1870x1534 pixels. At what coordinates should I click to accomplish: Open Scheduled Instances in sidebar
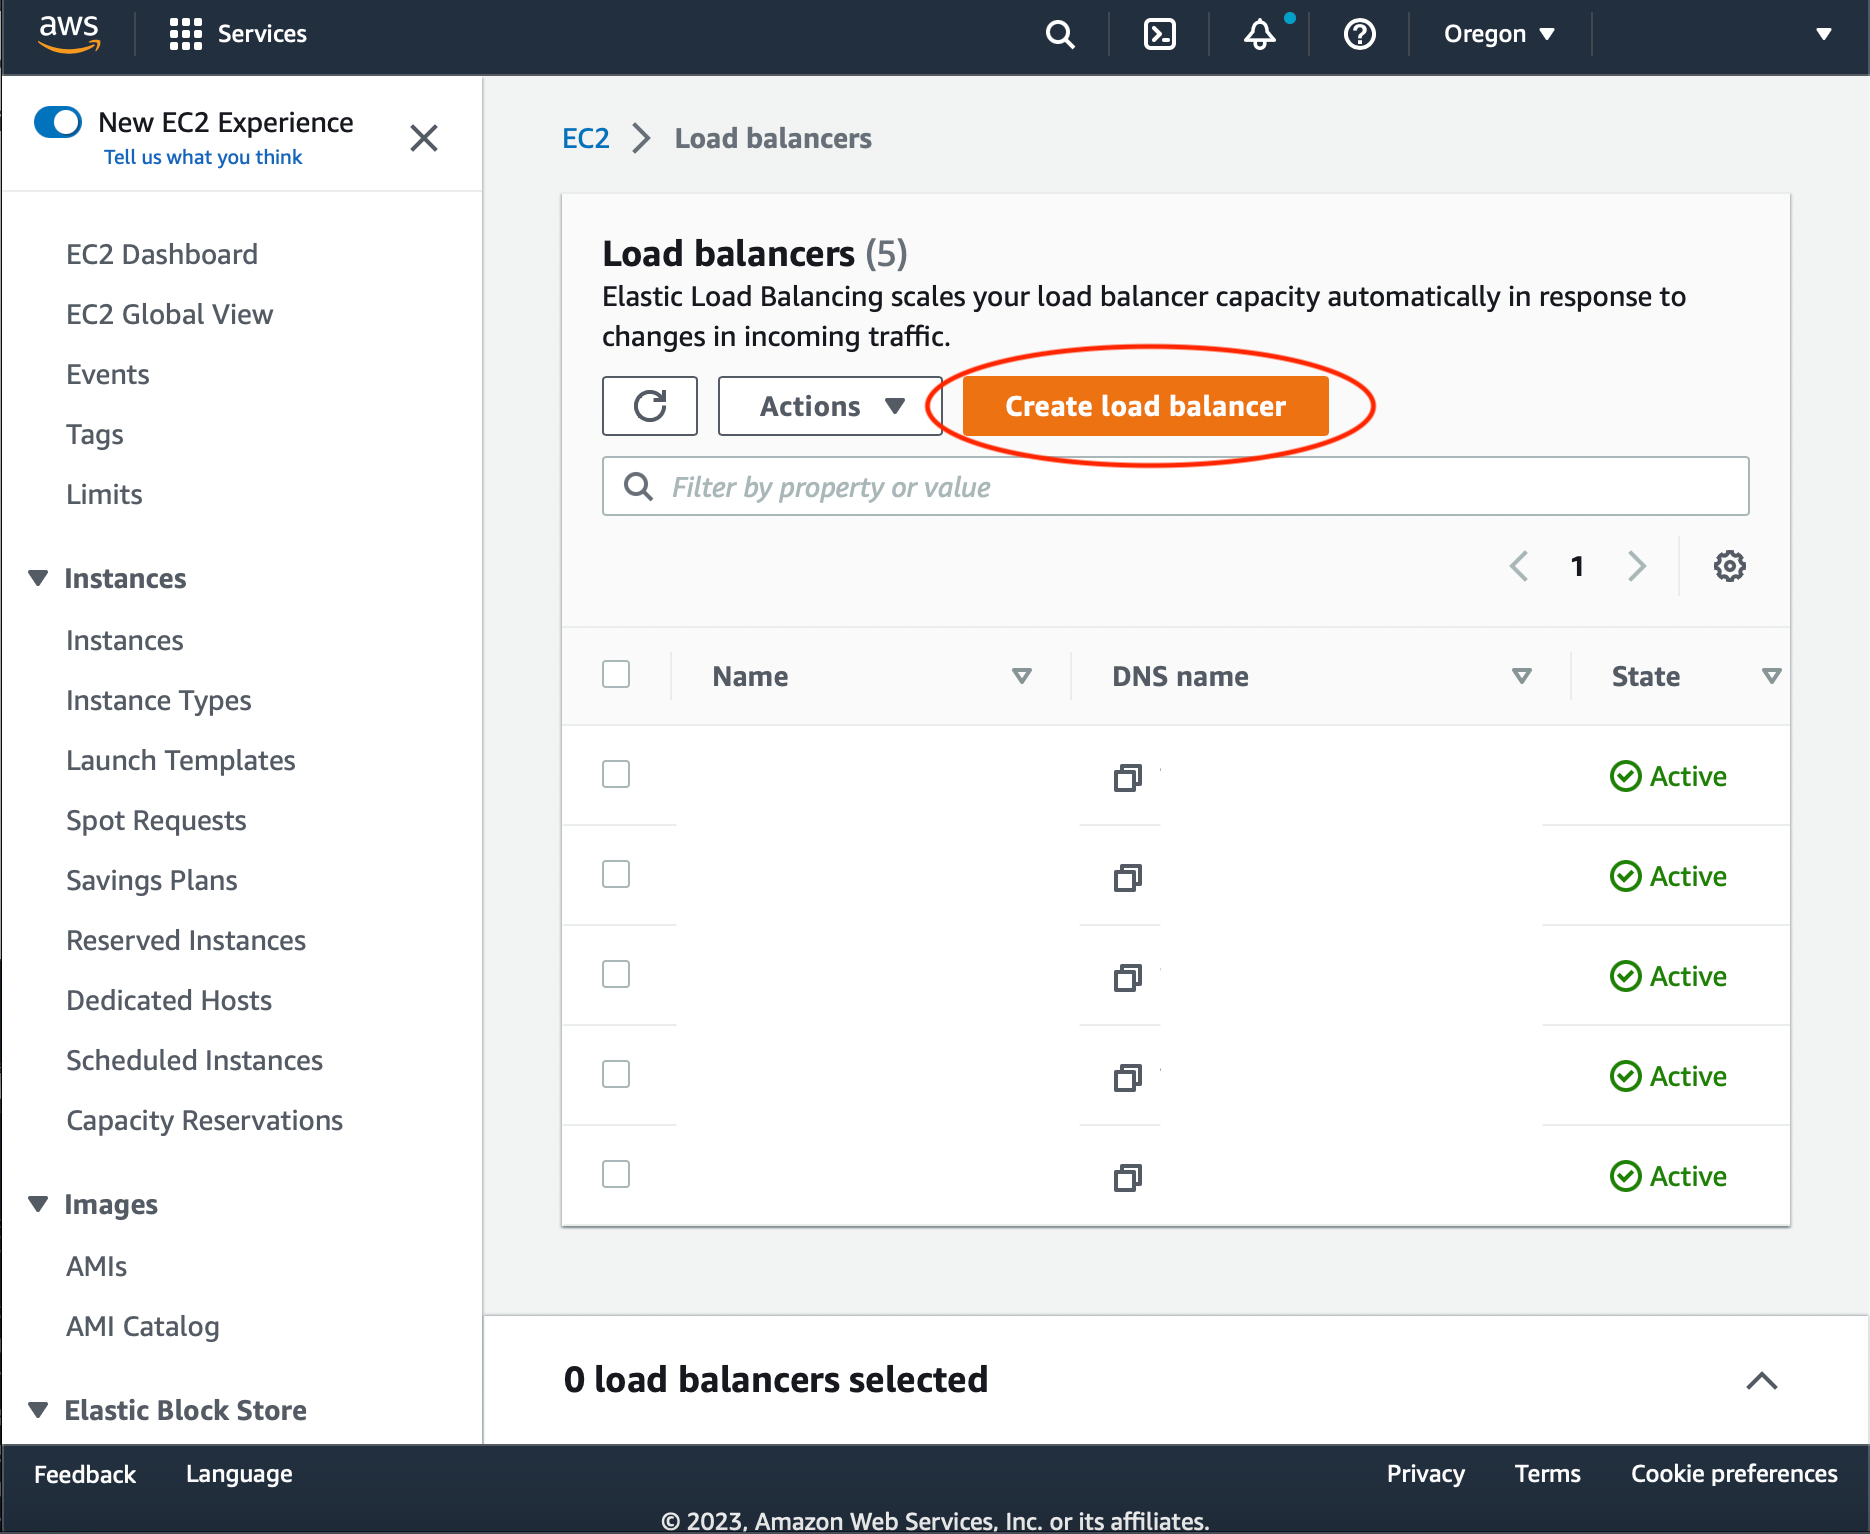(x=195, y=1060)
